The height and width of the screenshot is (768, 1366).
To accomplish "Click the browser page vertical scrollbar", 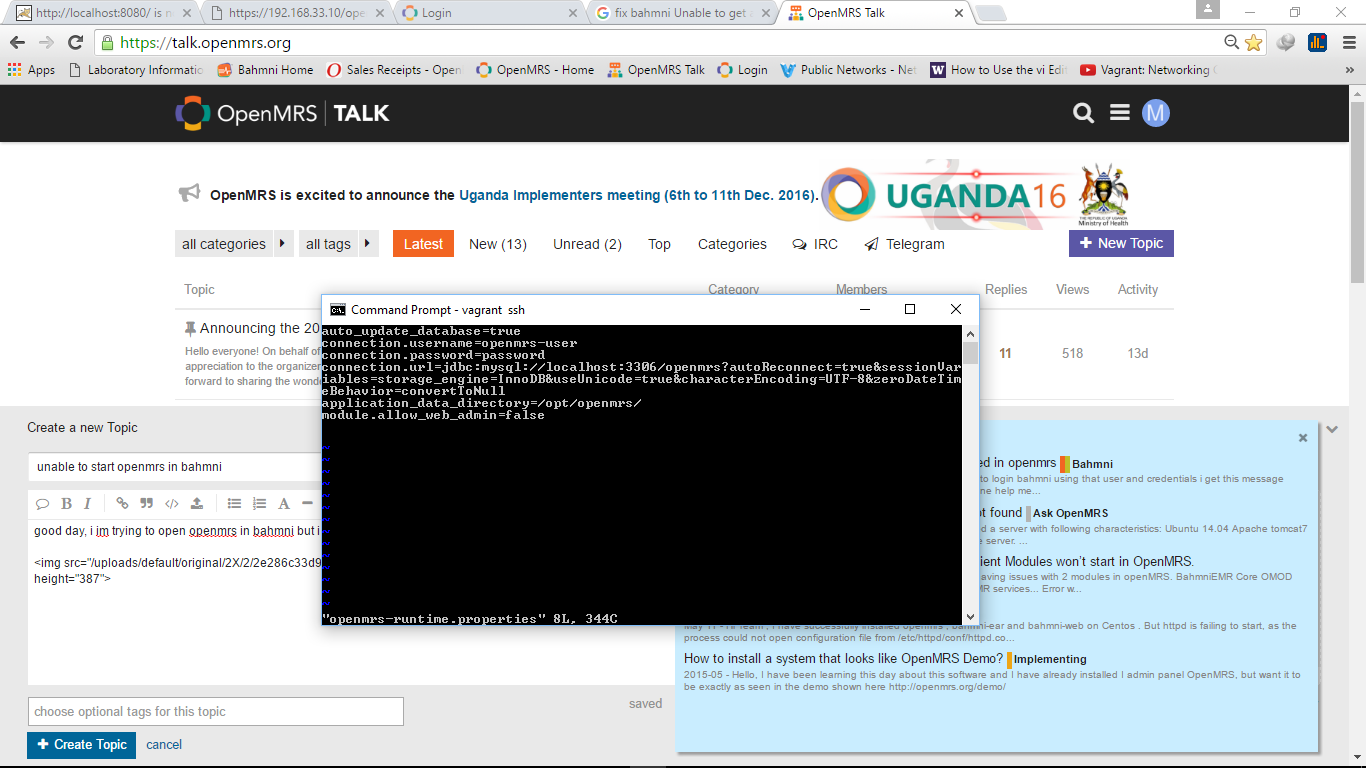I will pos(1357,190).
